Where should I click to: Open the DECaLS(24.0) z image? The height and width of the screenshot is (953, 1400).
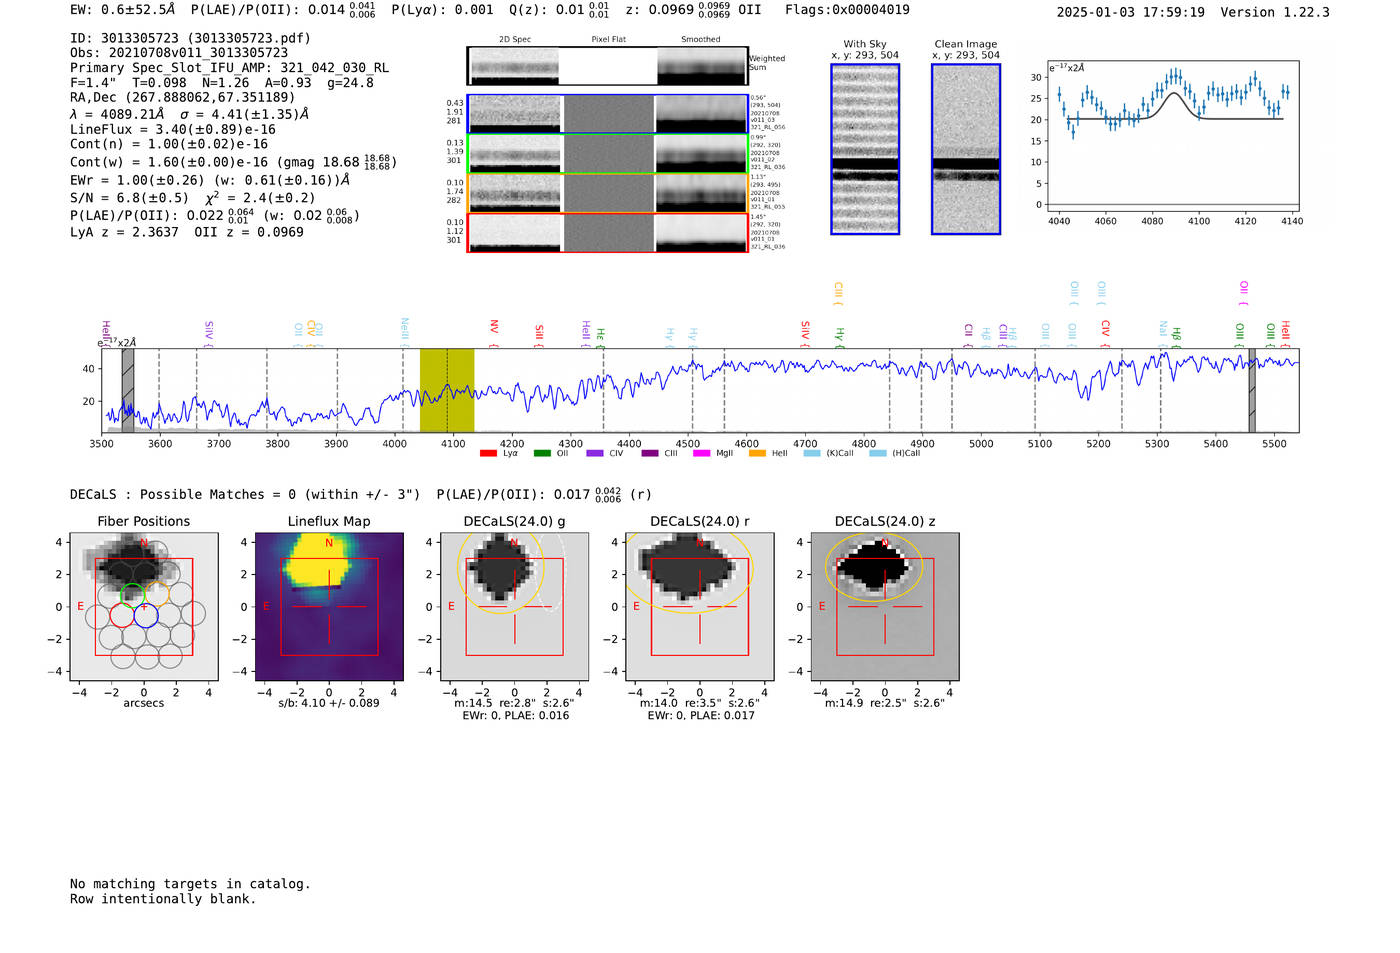click(x=885, y=606)
